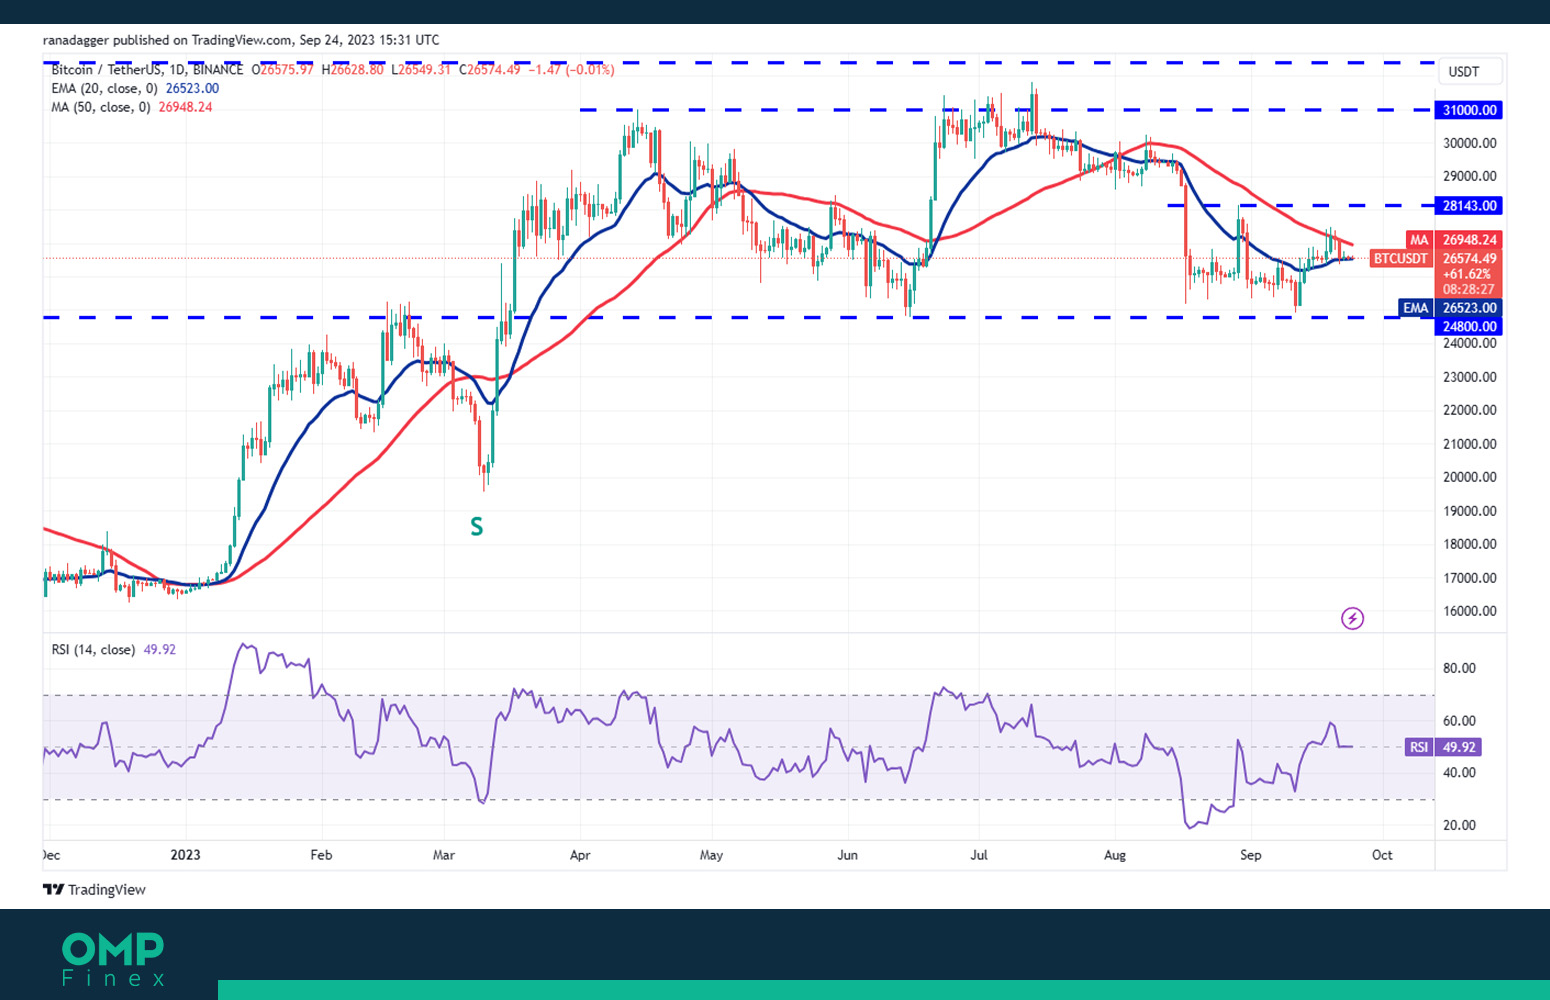Click the +61.62% change value
Image resolution: width=1550 pixels, height=1000 pixels.
point(1468,274)
